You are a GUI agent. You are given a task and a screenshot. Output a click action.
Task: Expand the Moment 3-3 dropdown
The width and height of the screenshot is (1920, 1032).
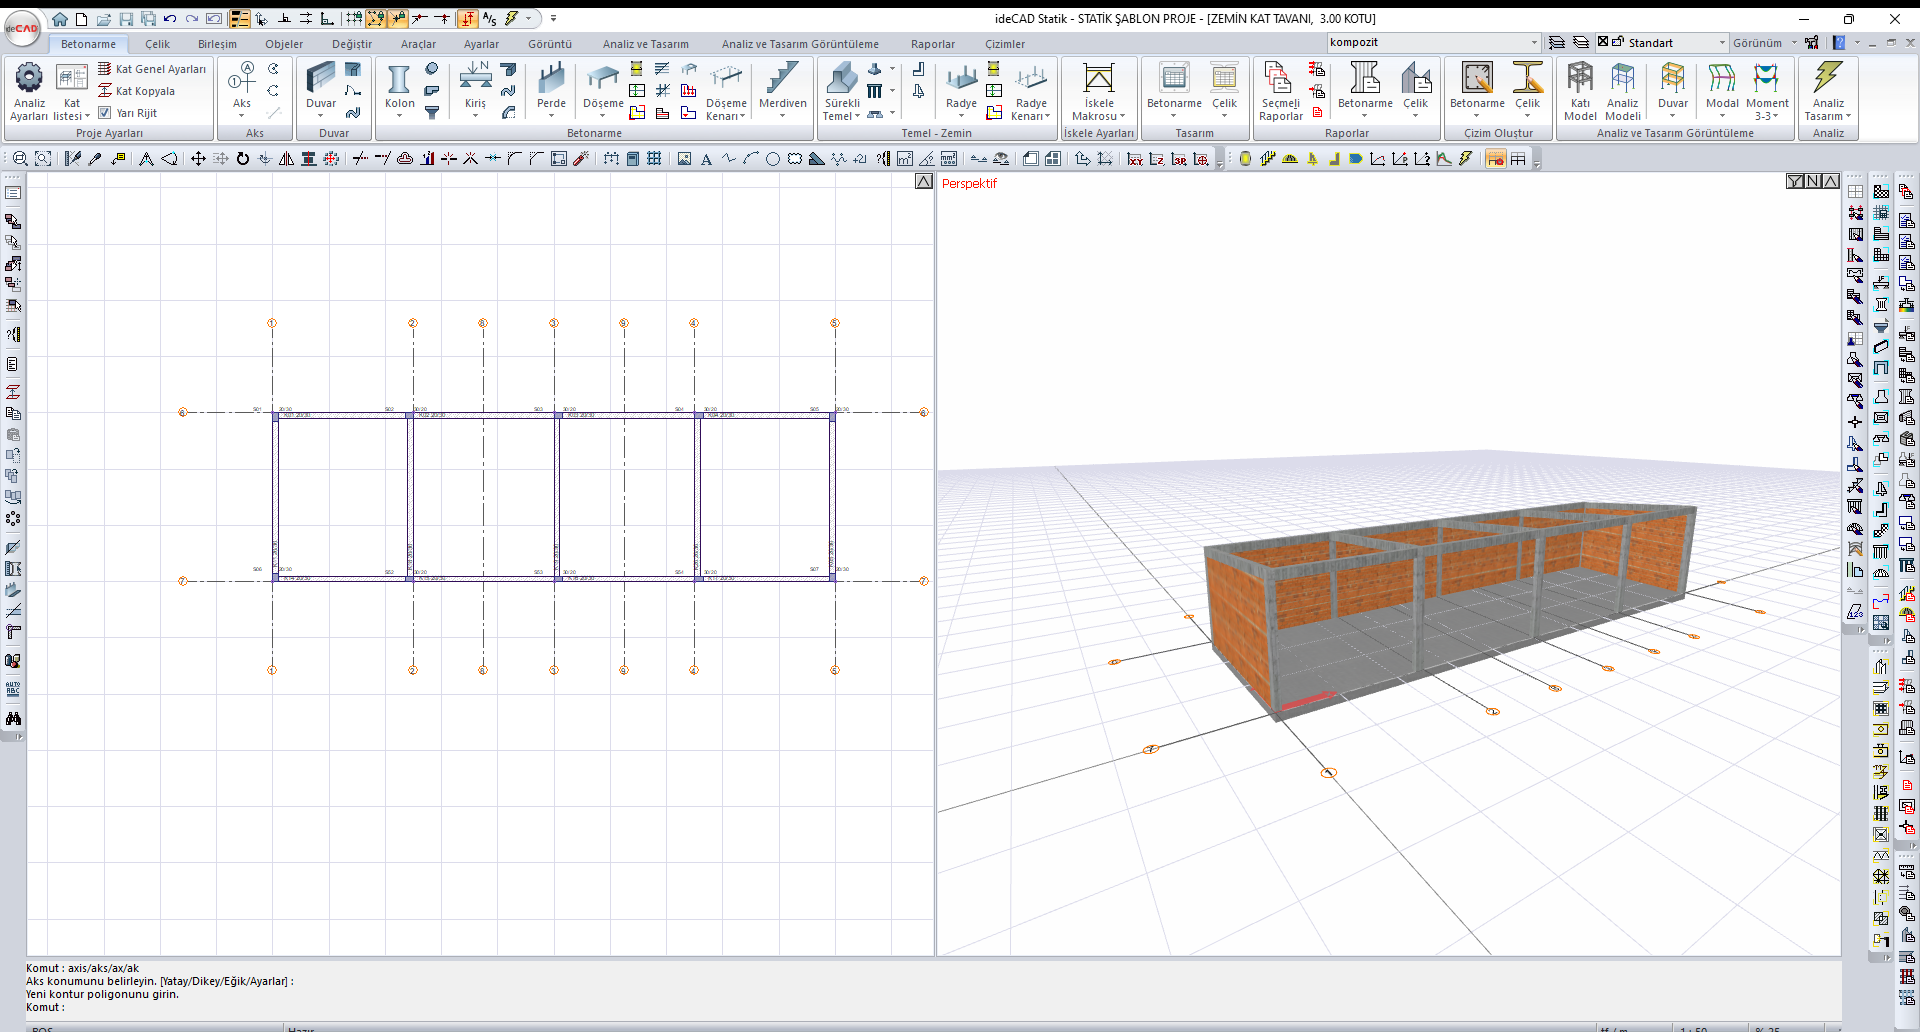tap(1776, 117)
